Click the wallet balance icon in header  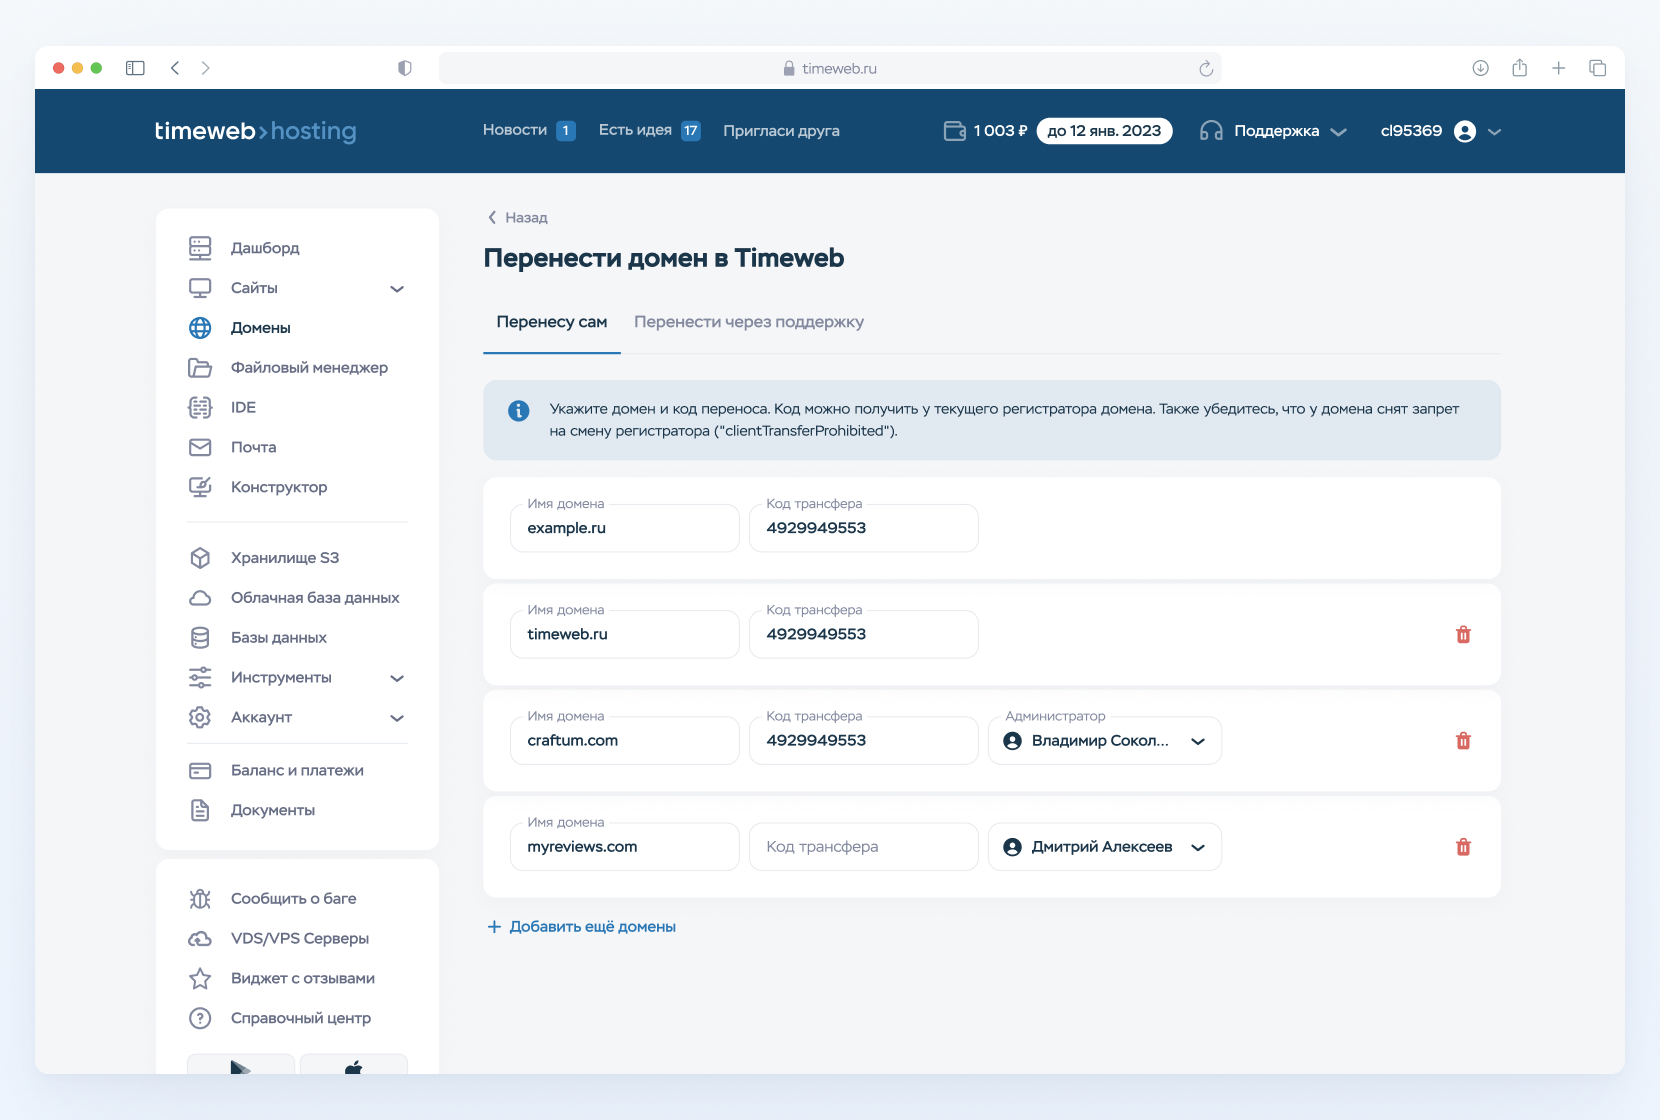(955, 131)
